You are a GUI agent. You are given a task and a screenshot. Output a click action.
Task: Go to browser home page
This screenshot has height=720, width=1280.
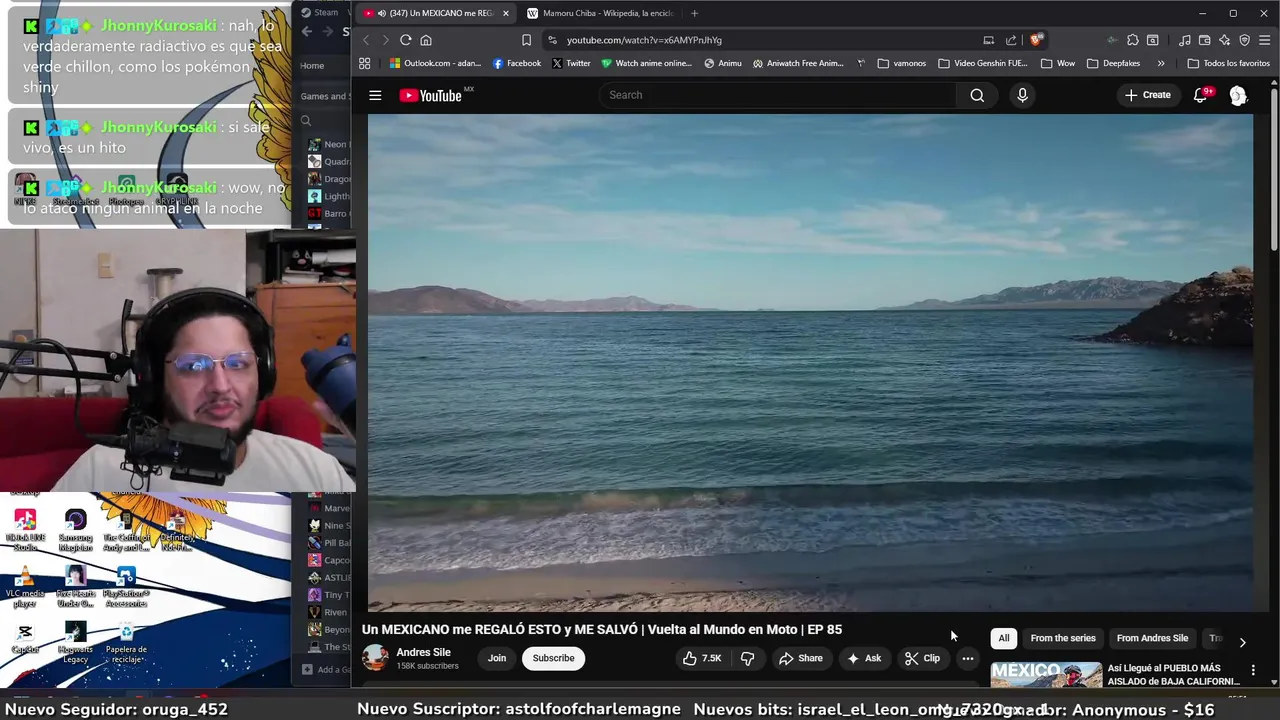click(x=426, y=40)
